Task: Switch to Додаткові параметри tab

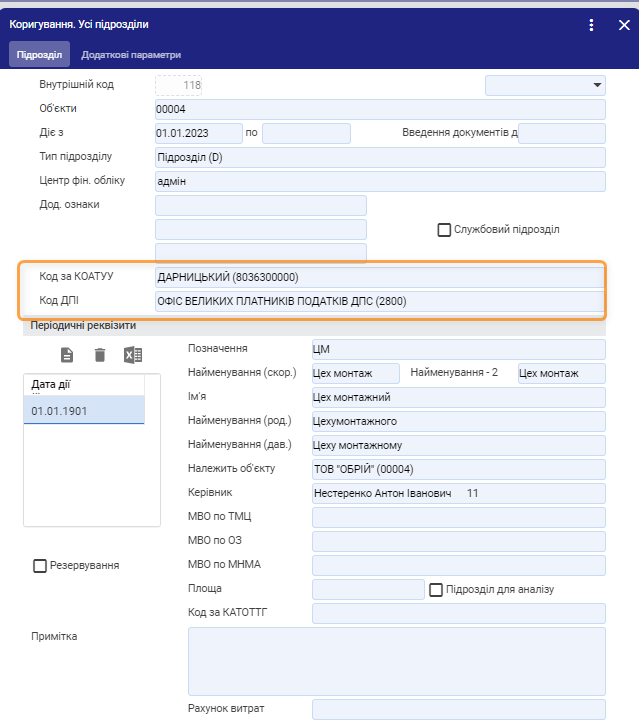Action: [138, 54]
